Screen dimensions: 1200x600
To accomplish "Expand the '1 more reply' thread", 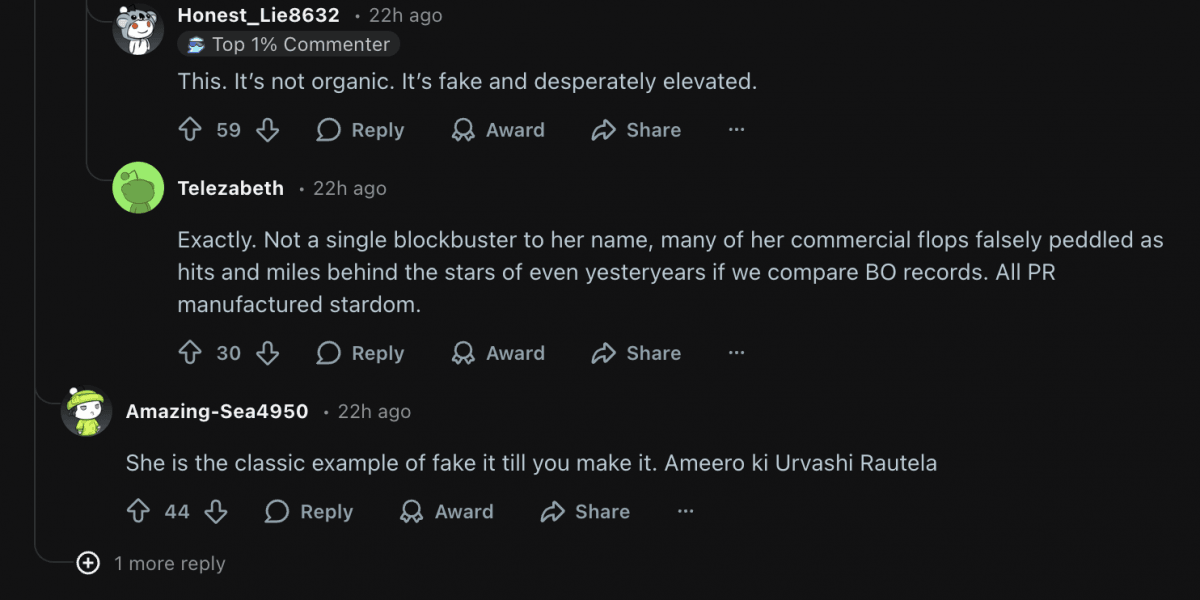I will (x=148, y=563).
